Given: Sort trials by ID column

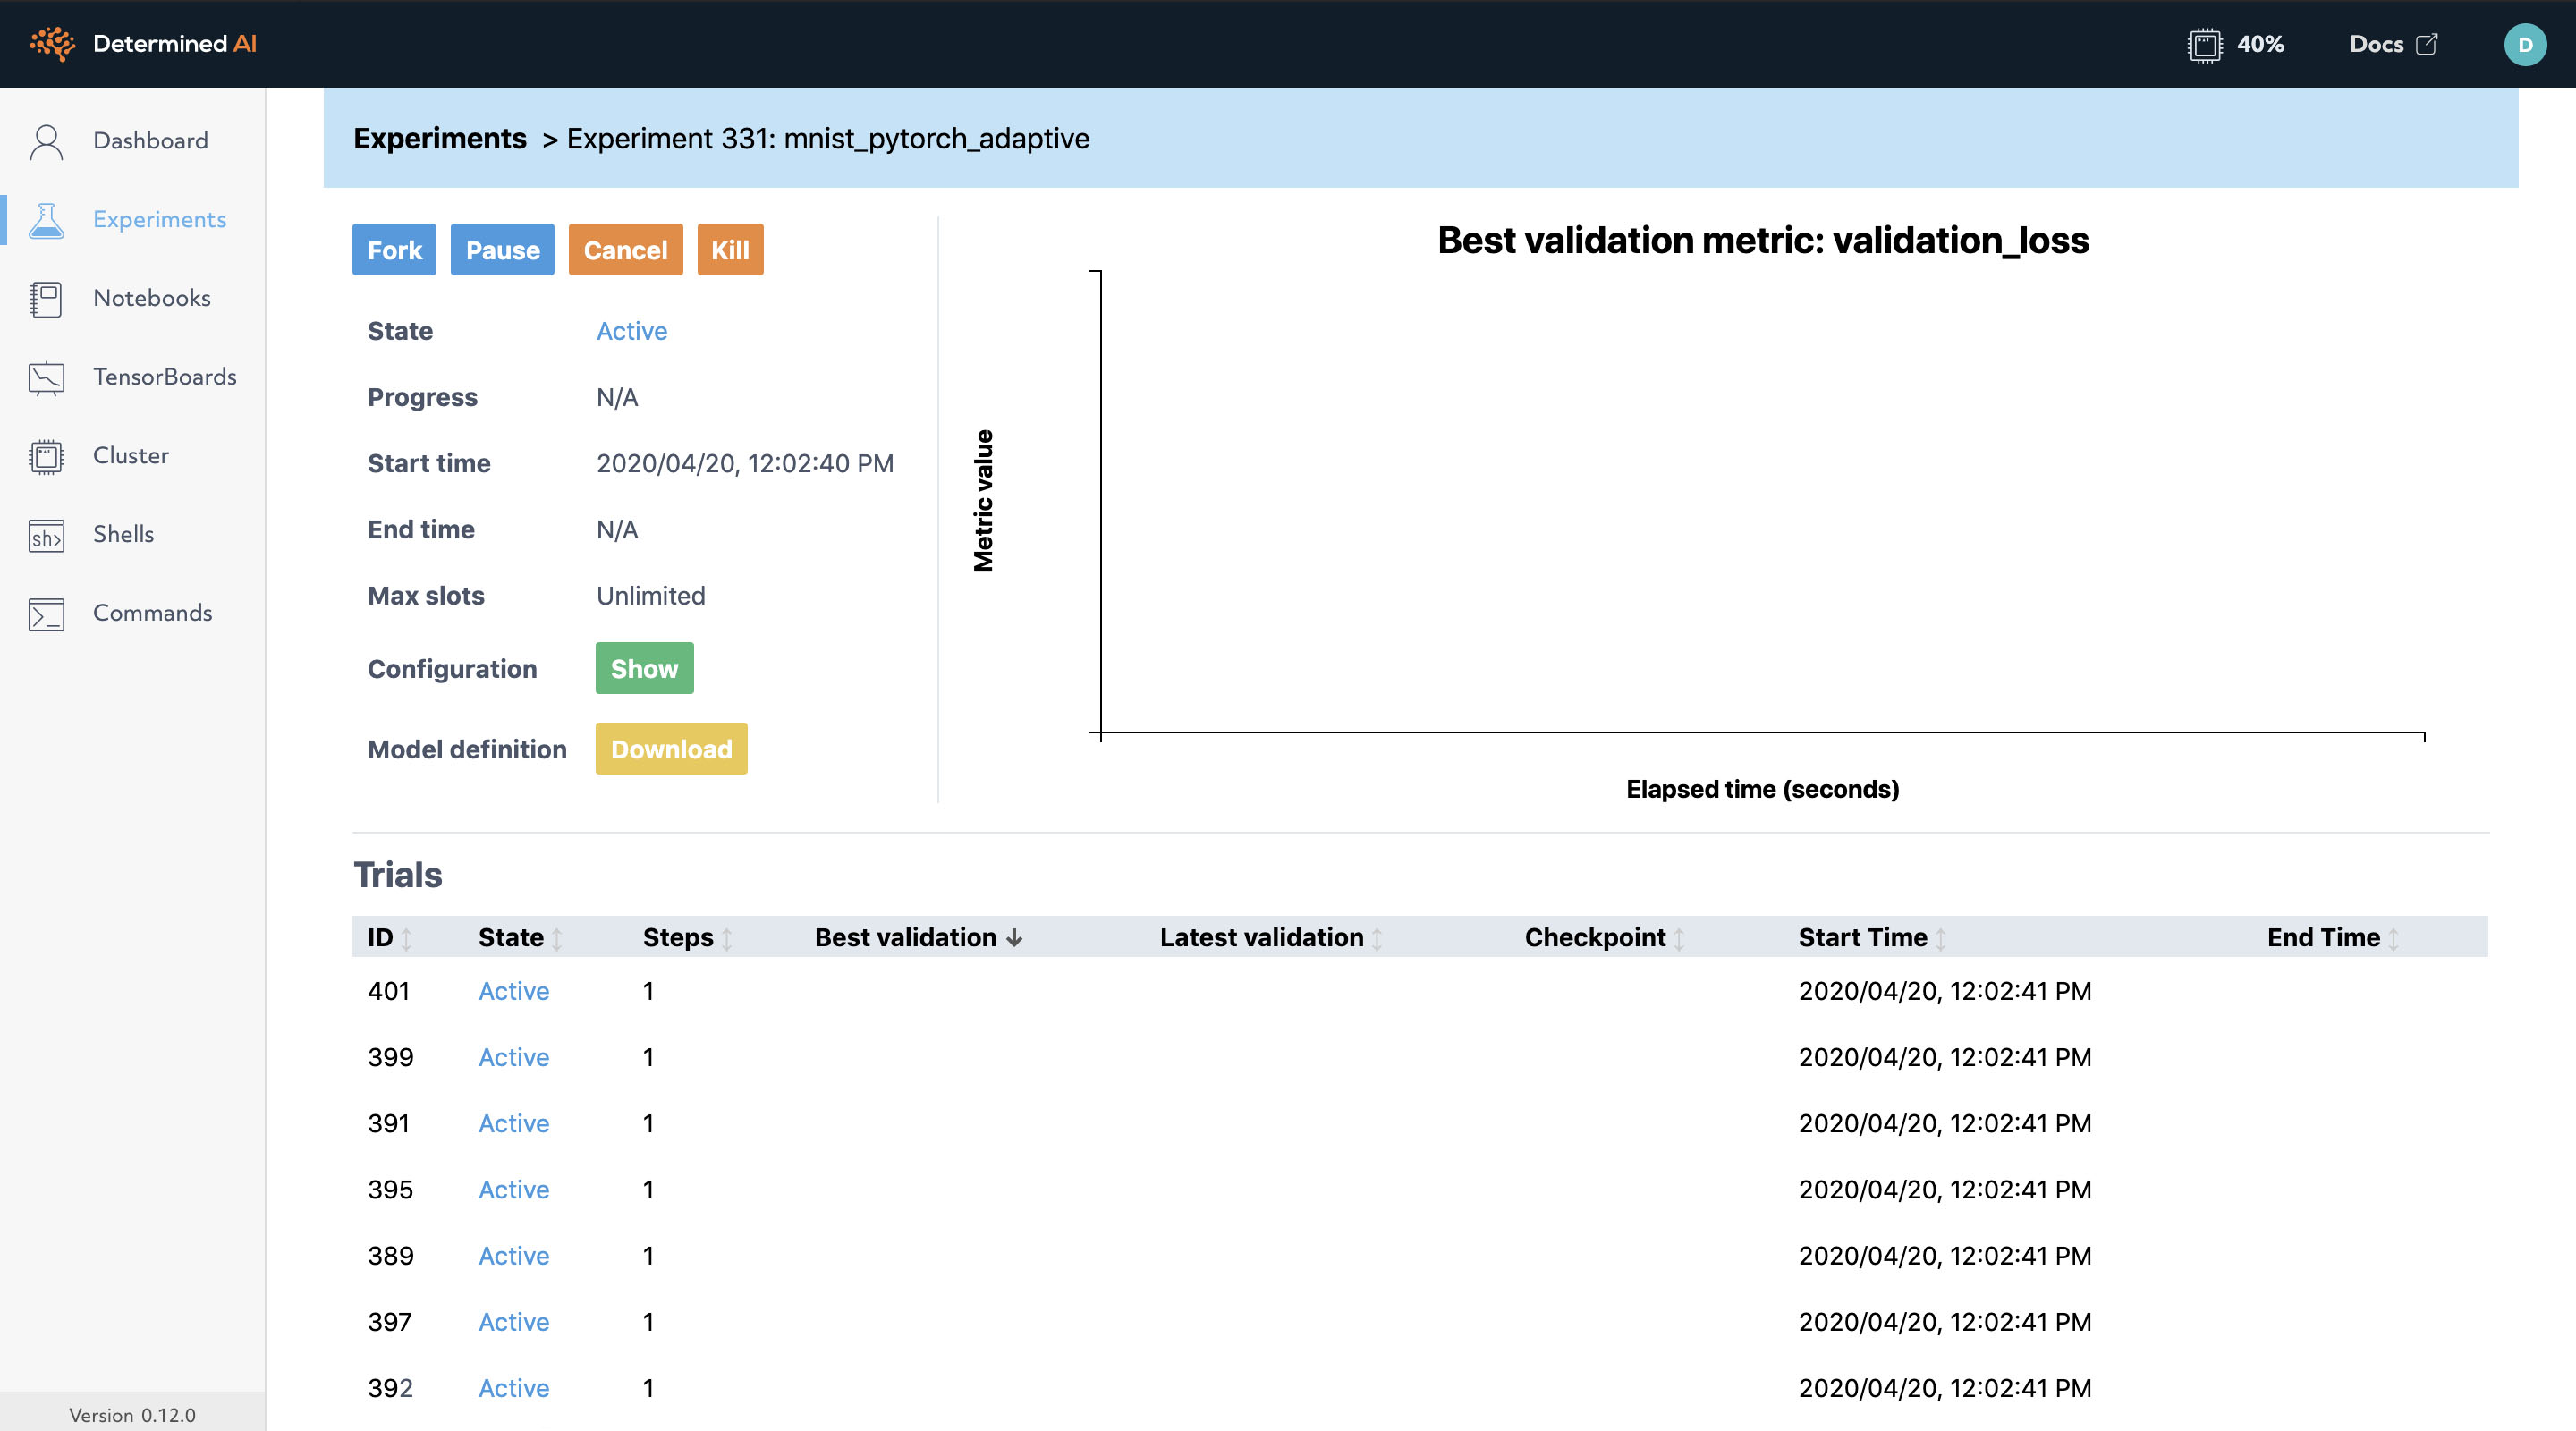Looking at the screenshot, I should point(389,938).
